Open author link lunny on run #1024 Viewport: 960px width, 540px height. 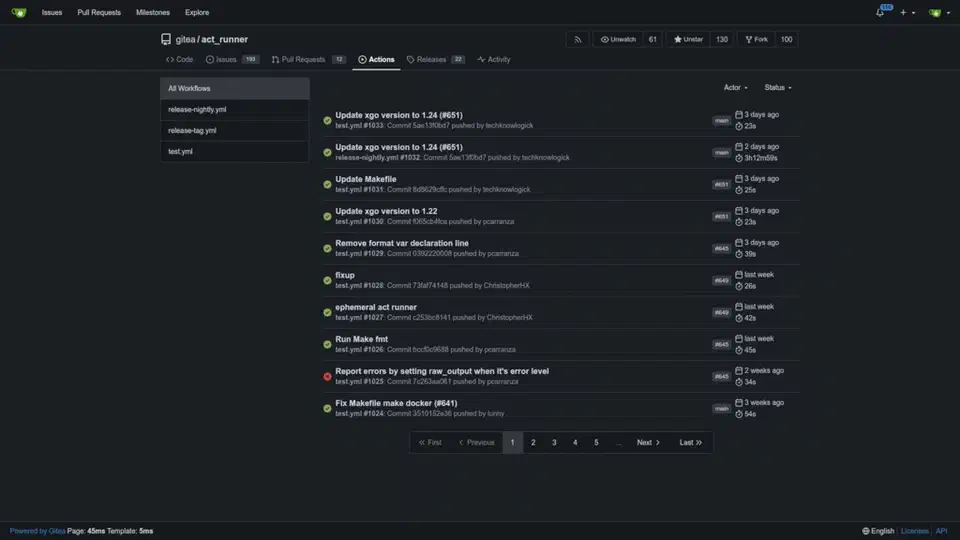click(x=496, y=414)
